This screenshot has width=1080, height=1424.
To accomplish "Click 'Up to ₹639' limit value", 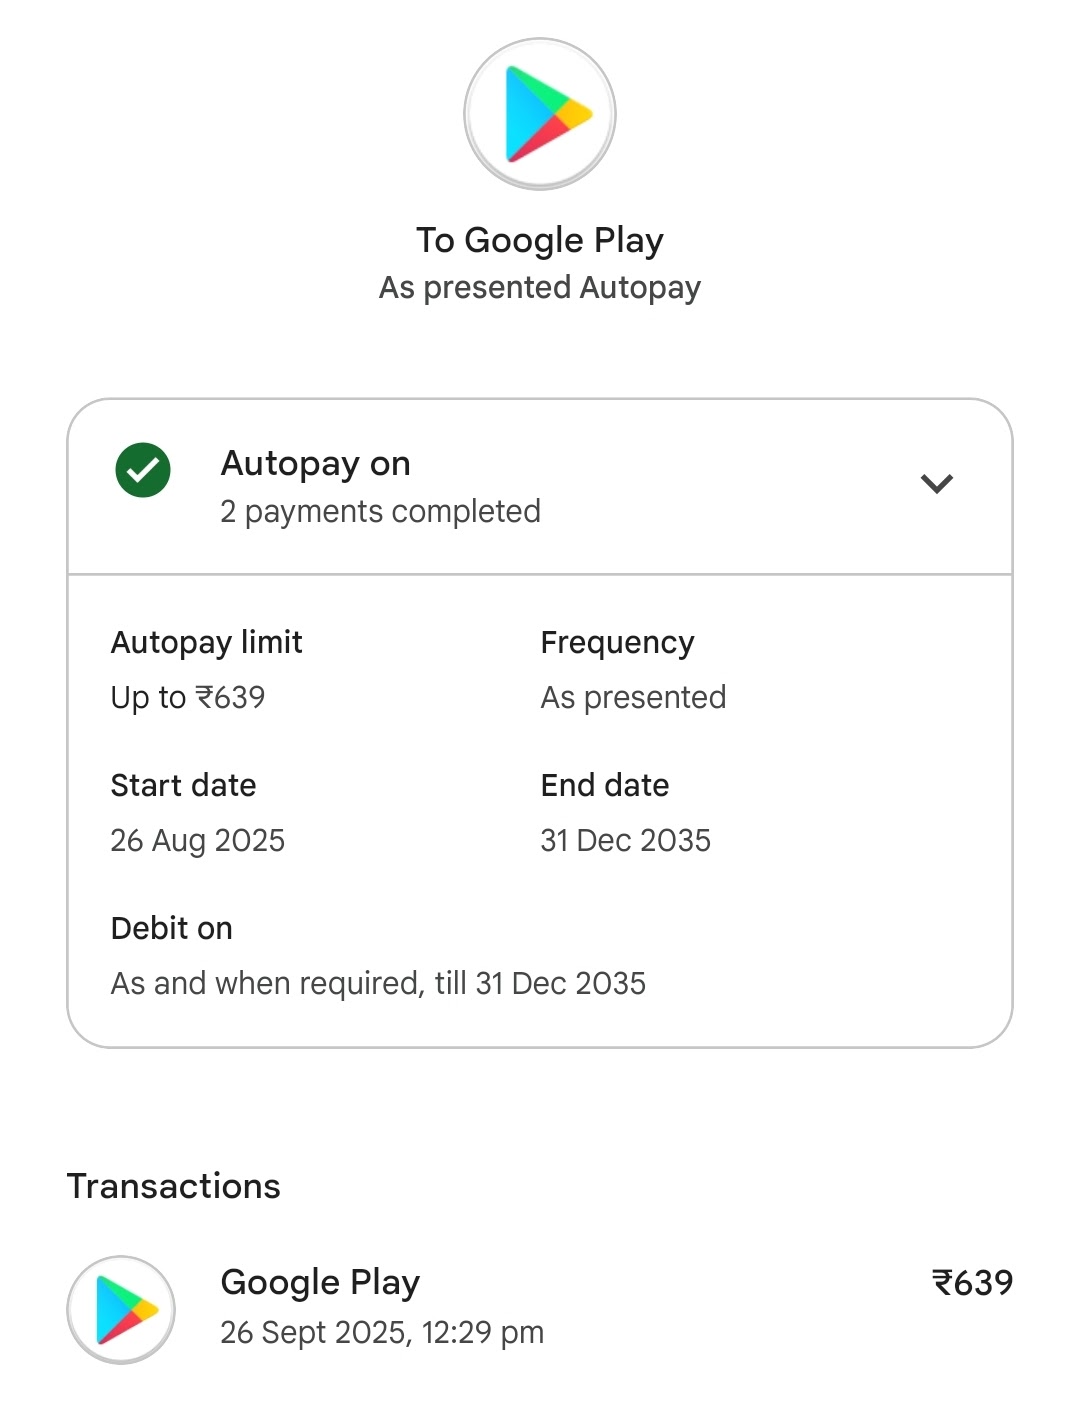I will pyautogui.click(x=188, y=697).
